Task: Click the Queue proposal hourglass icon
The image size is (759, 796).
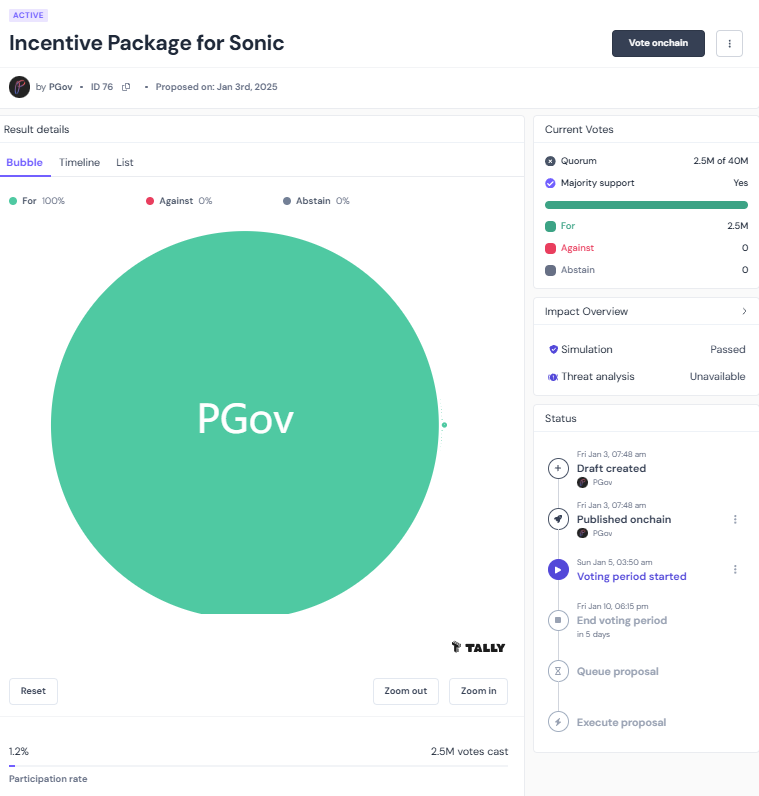Action: tap(558, 671)
